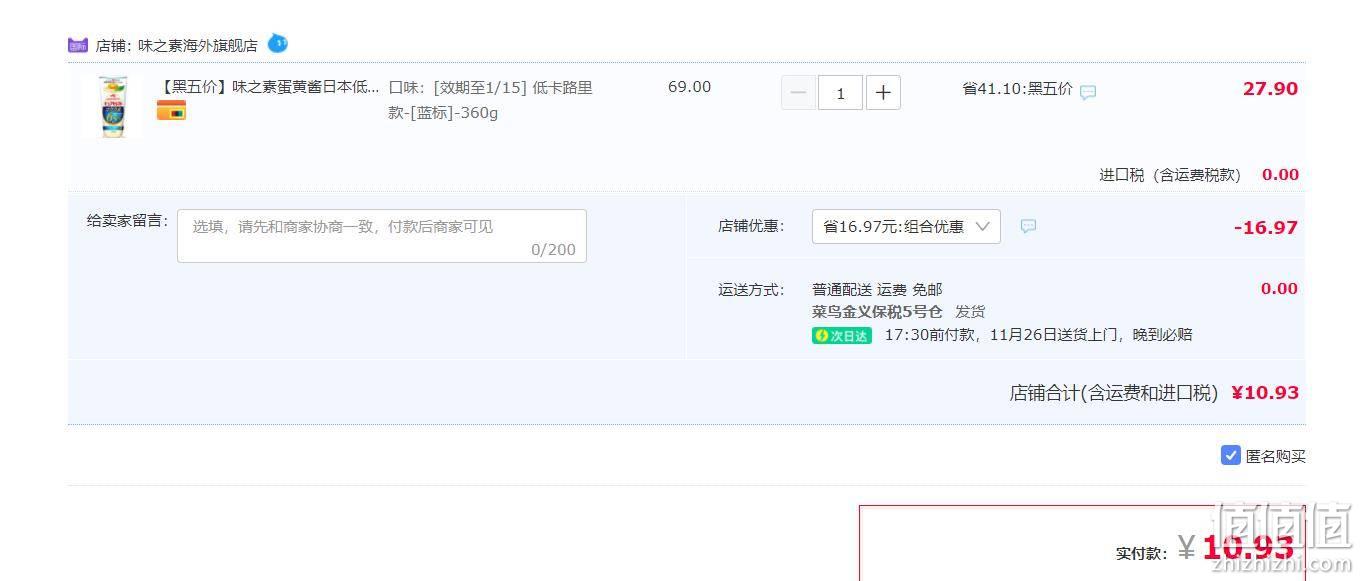Click the comment icon beside store discount dropdown
The height and width of the screenshot is (581, 1361).
[x=1028, y=227]
